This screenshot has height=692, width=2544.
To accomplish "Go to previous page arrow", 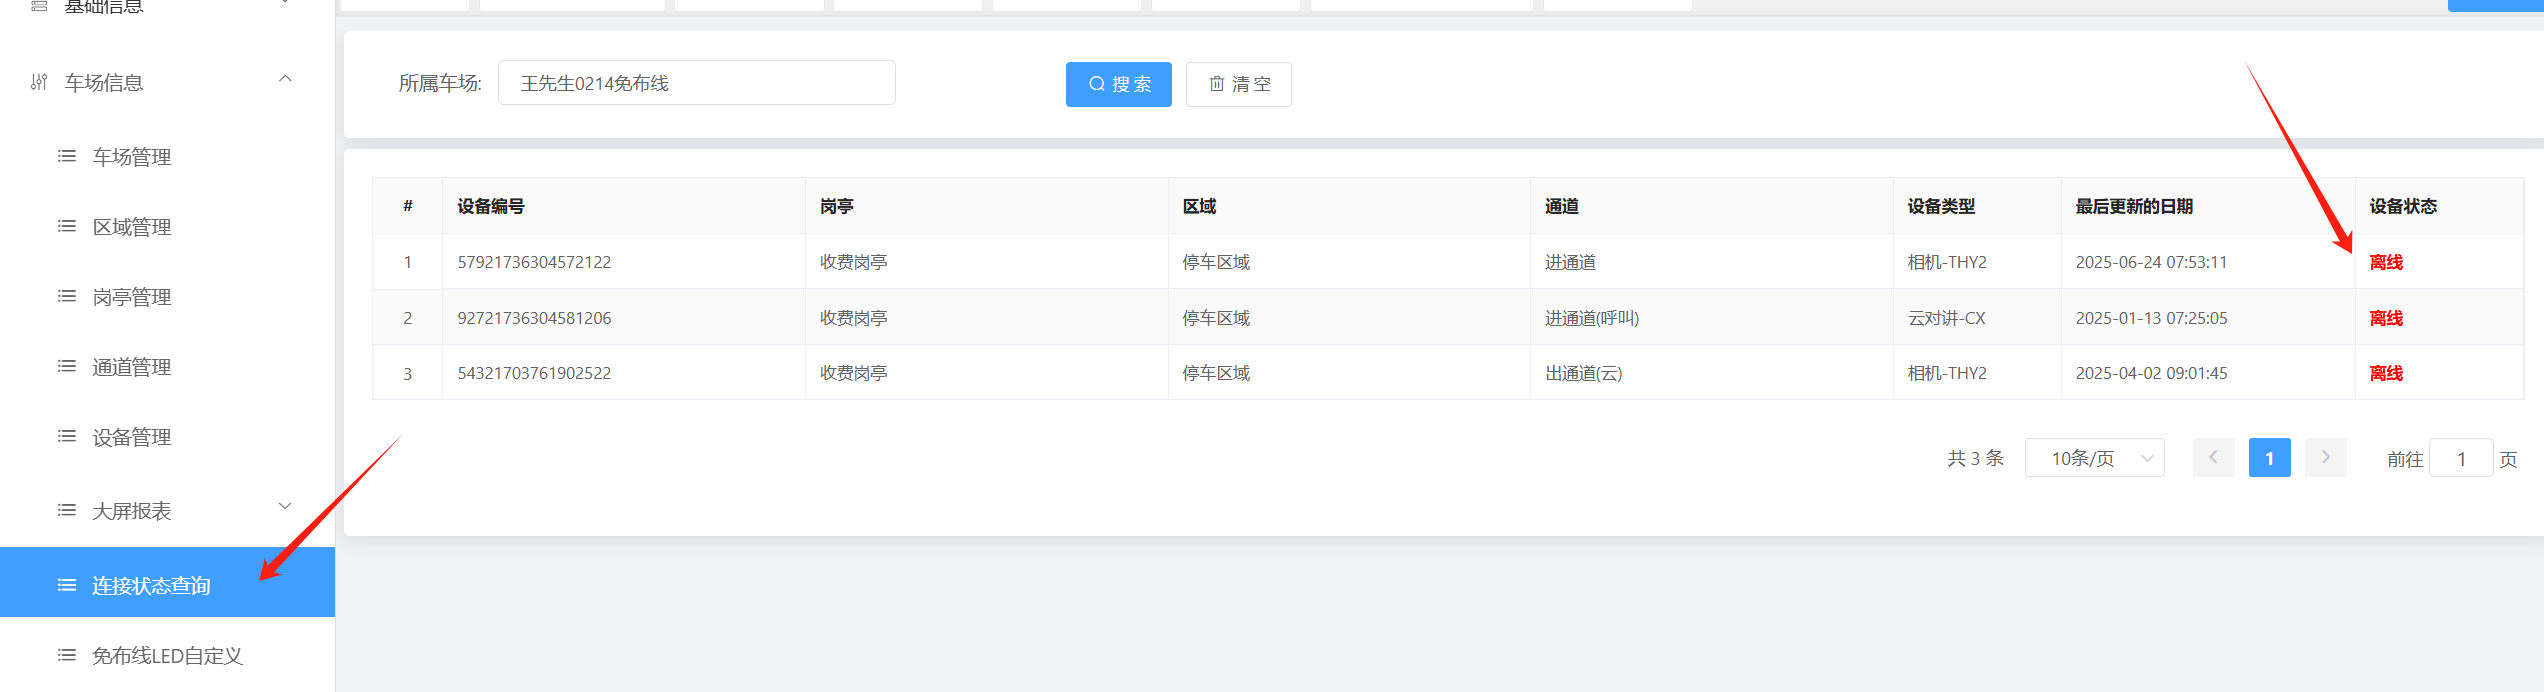I will [2214, 457].
